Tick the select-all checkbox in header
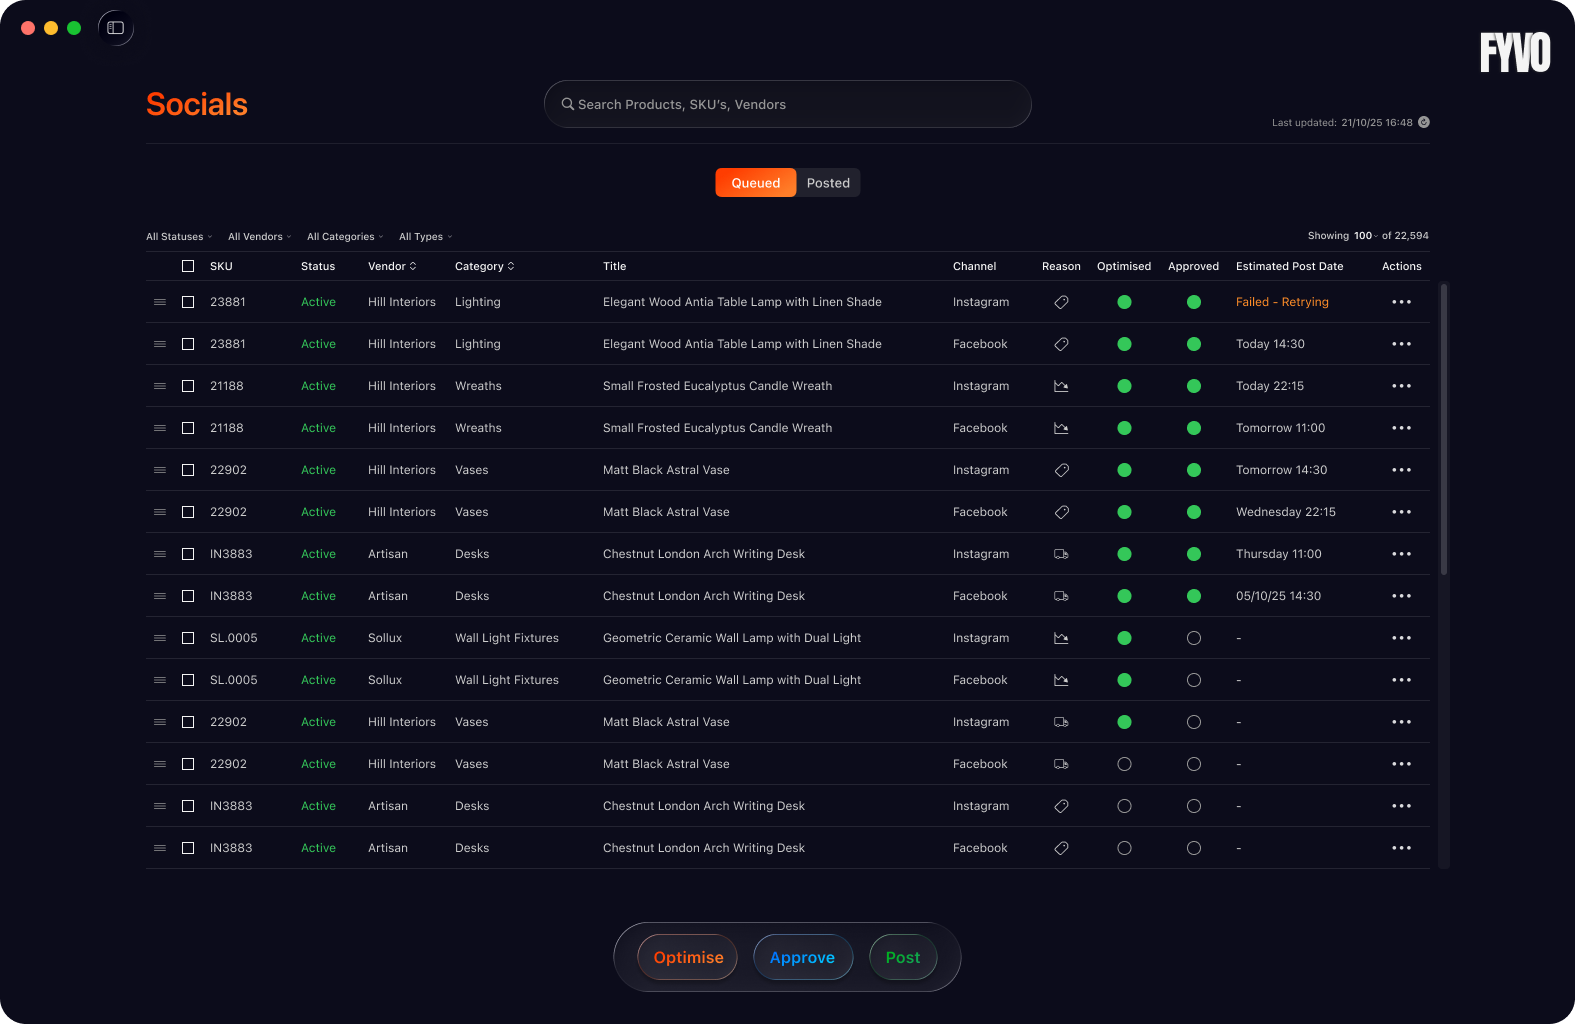1575x1024 pixels. 188,266
